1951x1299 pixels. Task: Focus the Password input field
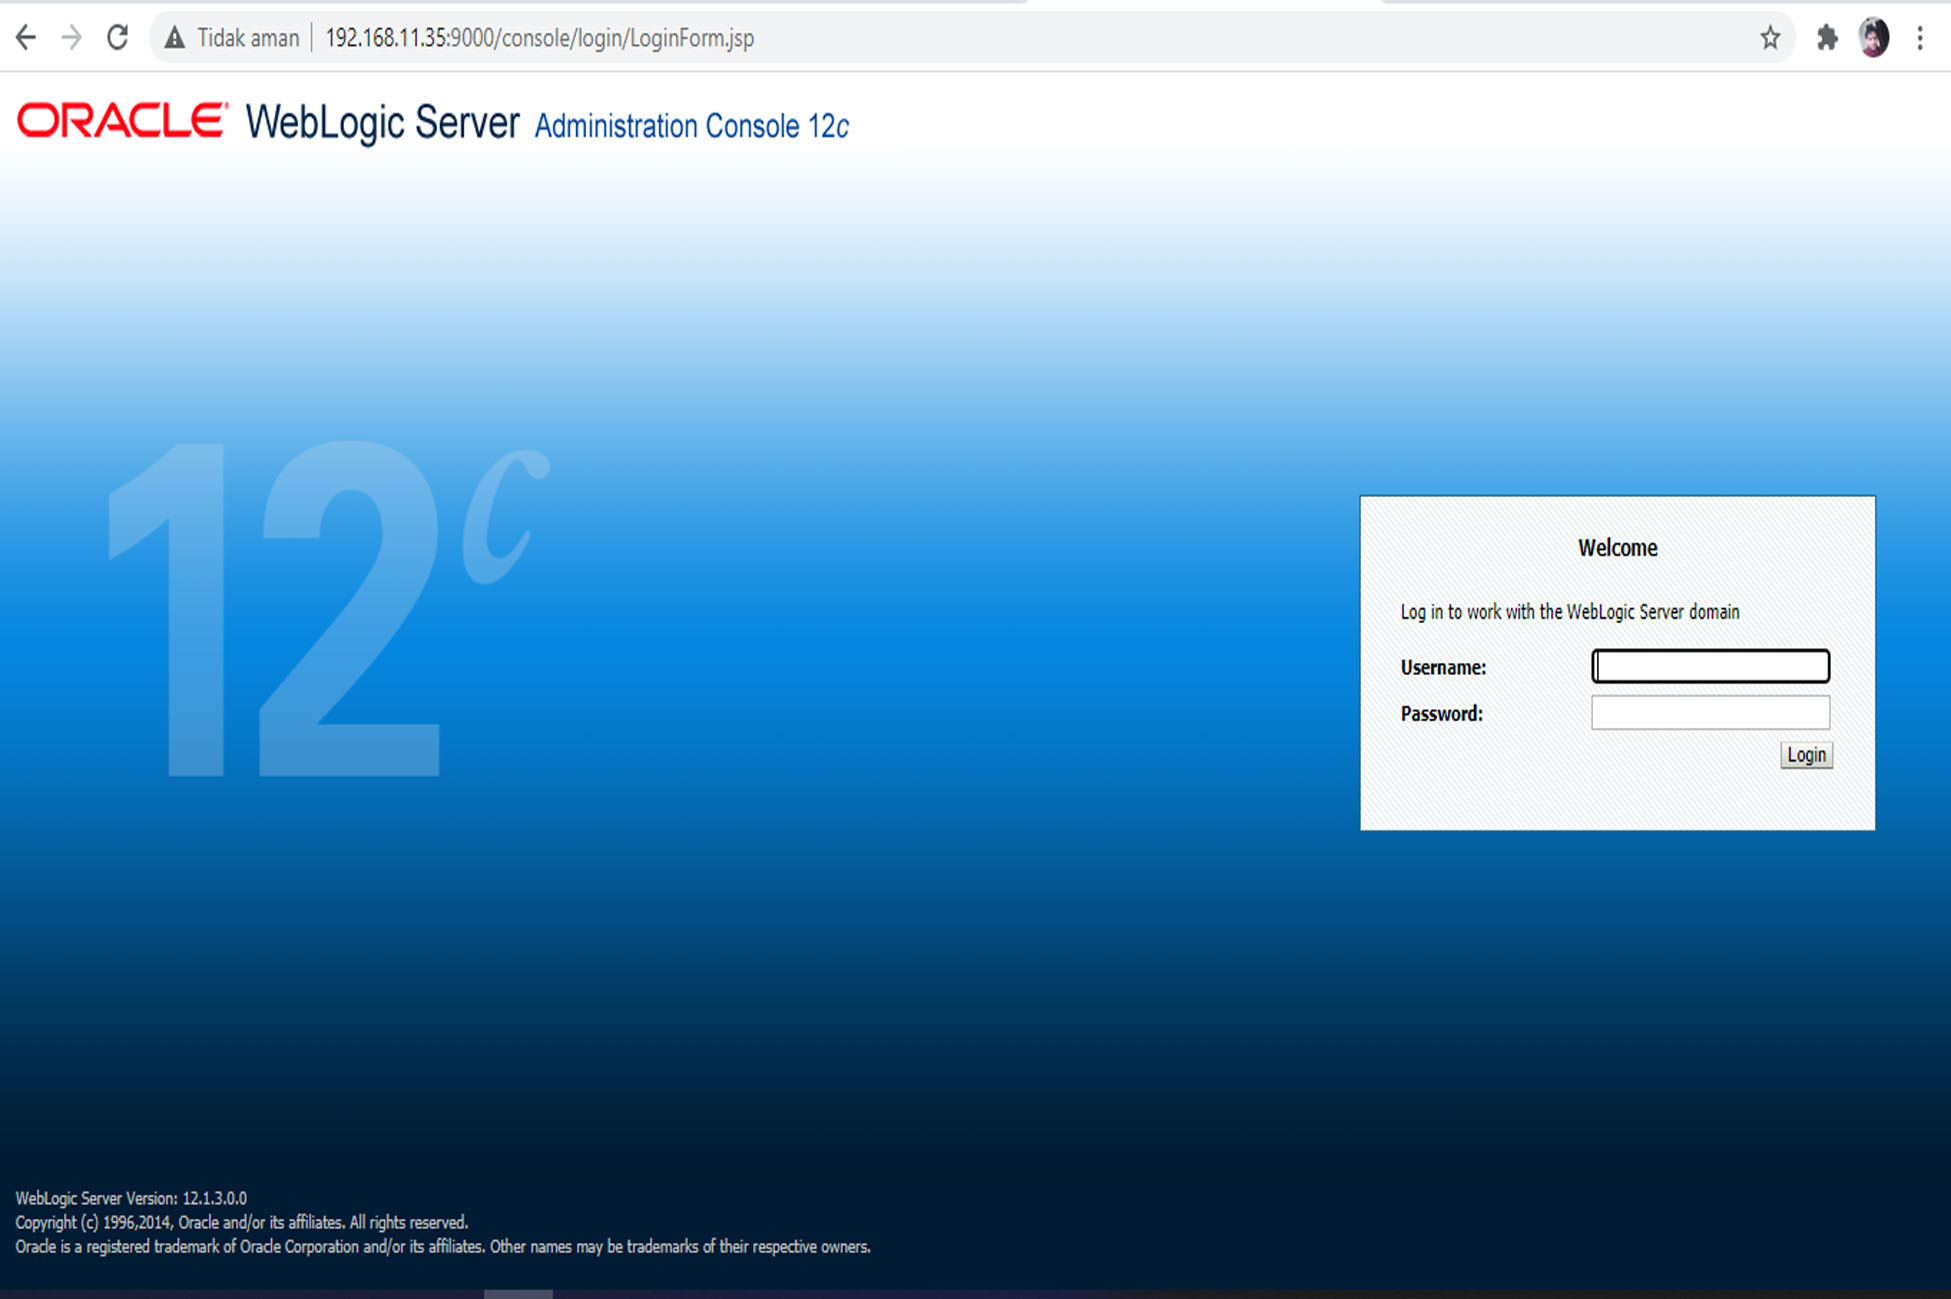click(x=1710, y=713)
